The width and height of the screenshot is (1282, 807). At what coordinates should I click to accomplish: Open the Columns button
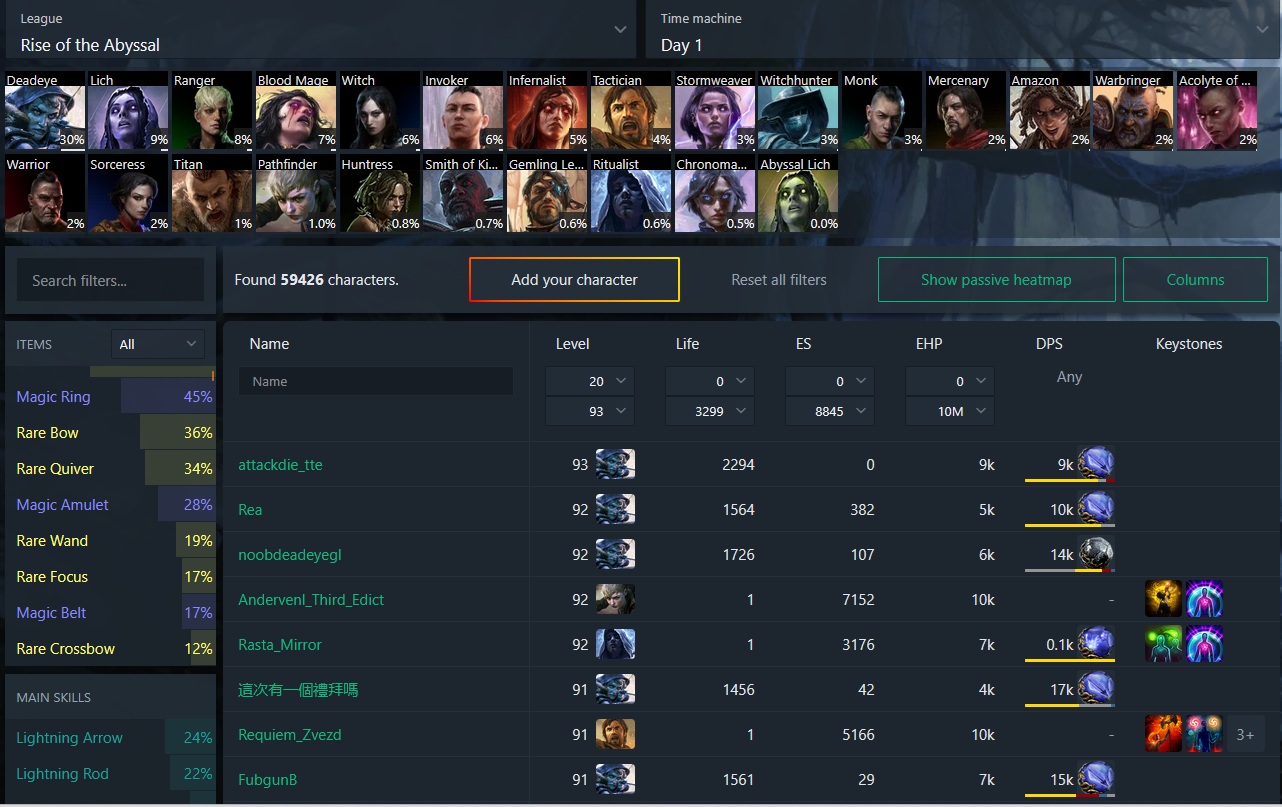pos(1196,280)
